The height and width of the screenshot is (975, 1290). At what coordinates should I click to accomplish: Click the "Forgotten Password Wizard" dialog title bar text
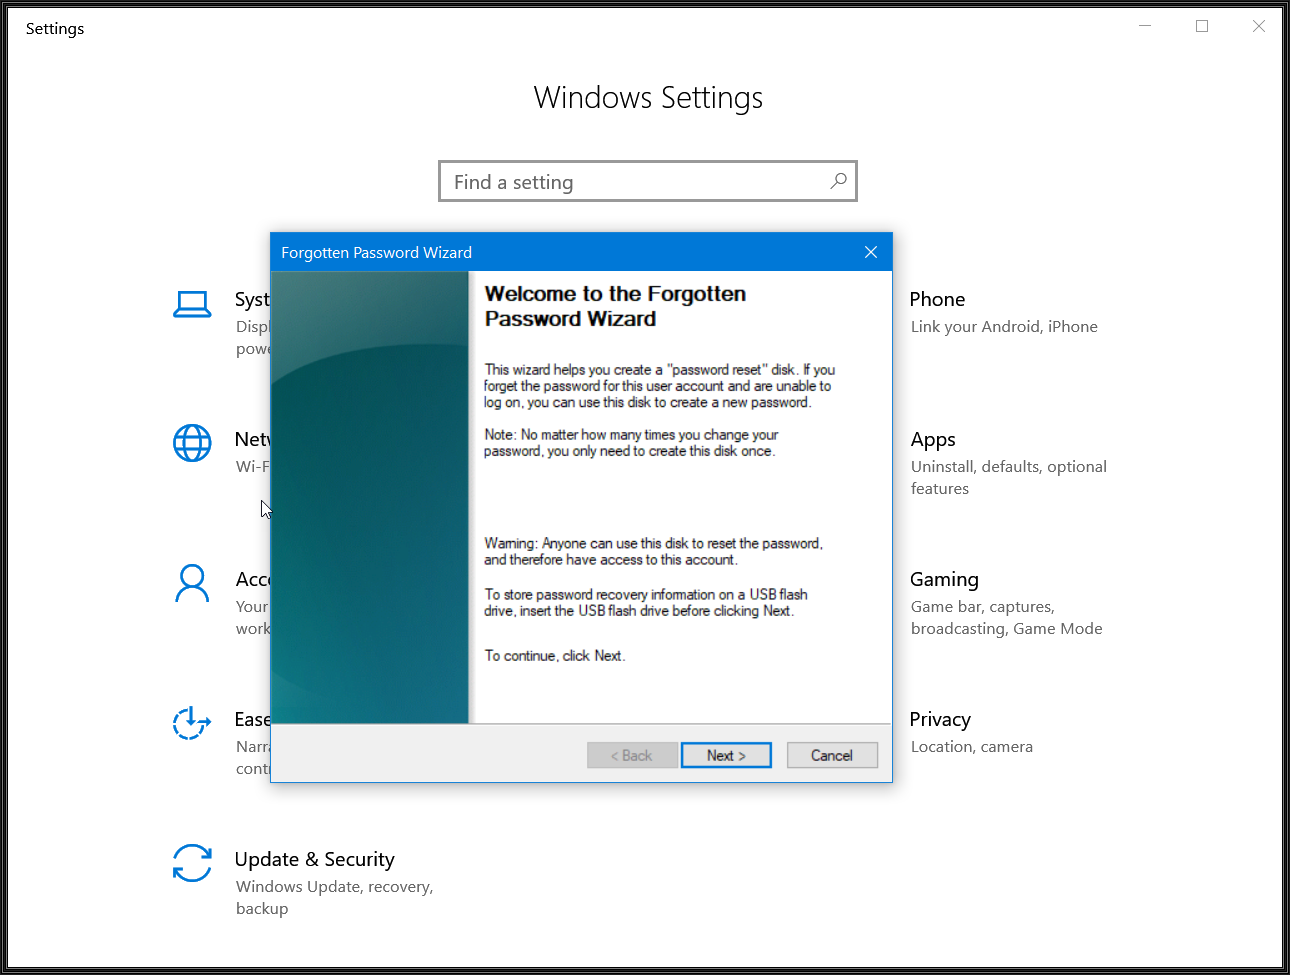pos(376,252)
